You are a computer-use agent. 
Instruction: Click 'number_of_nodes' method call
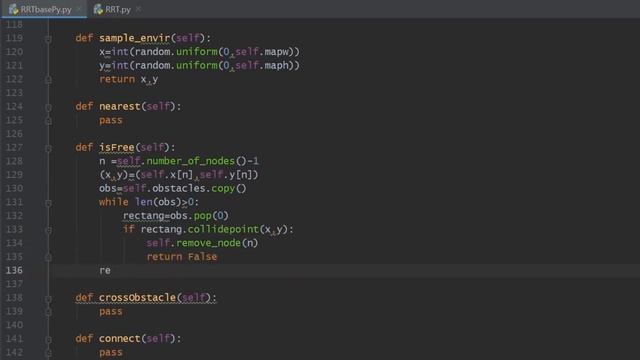point(191,161)
